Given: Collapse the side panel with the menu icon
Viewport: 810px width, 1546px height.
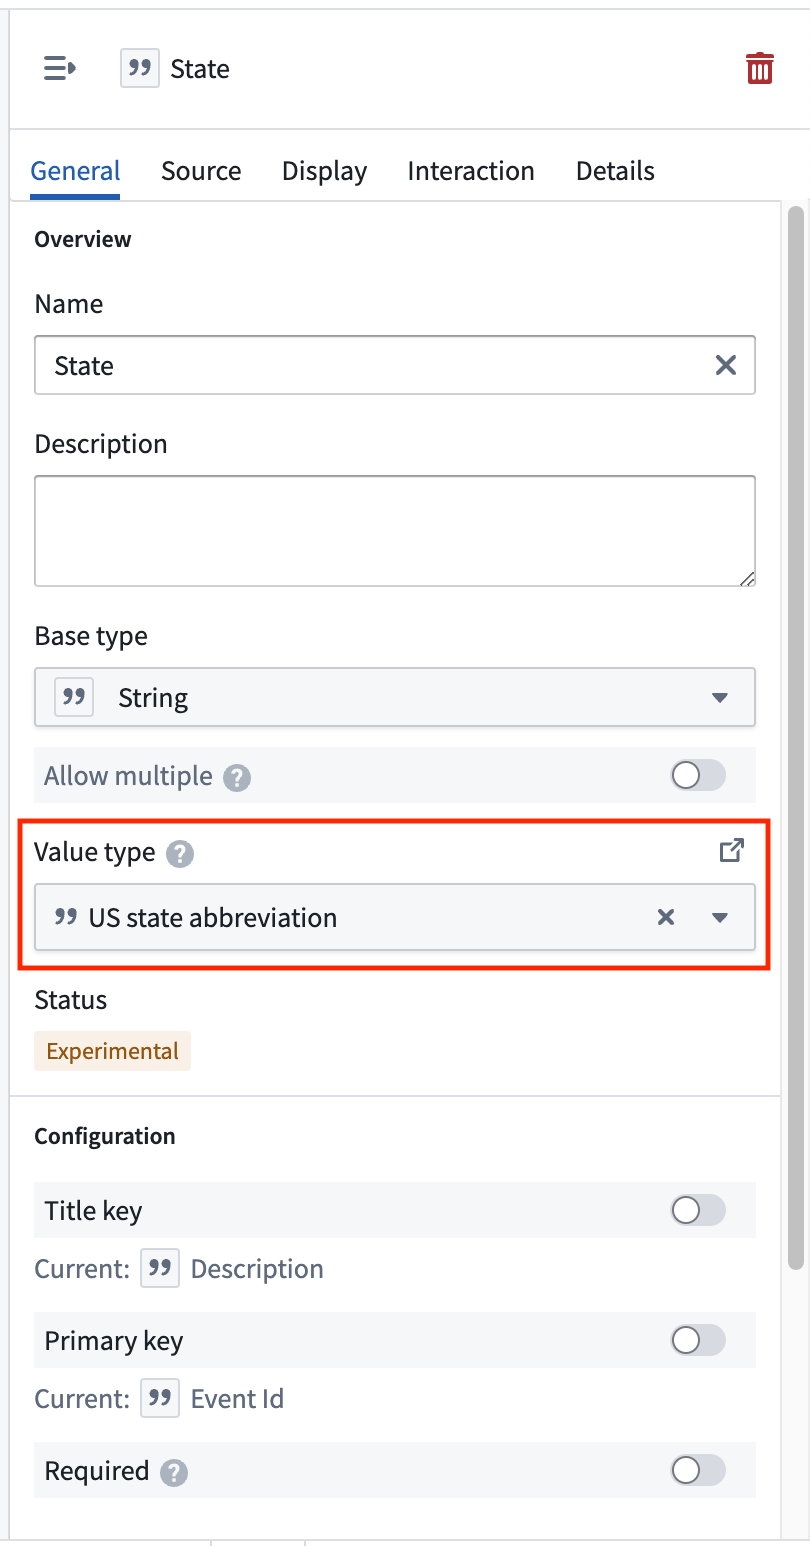Looking at the screenshot, I should pos(60,68).
